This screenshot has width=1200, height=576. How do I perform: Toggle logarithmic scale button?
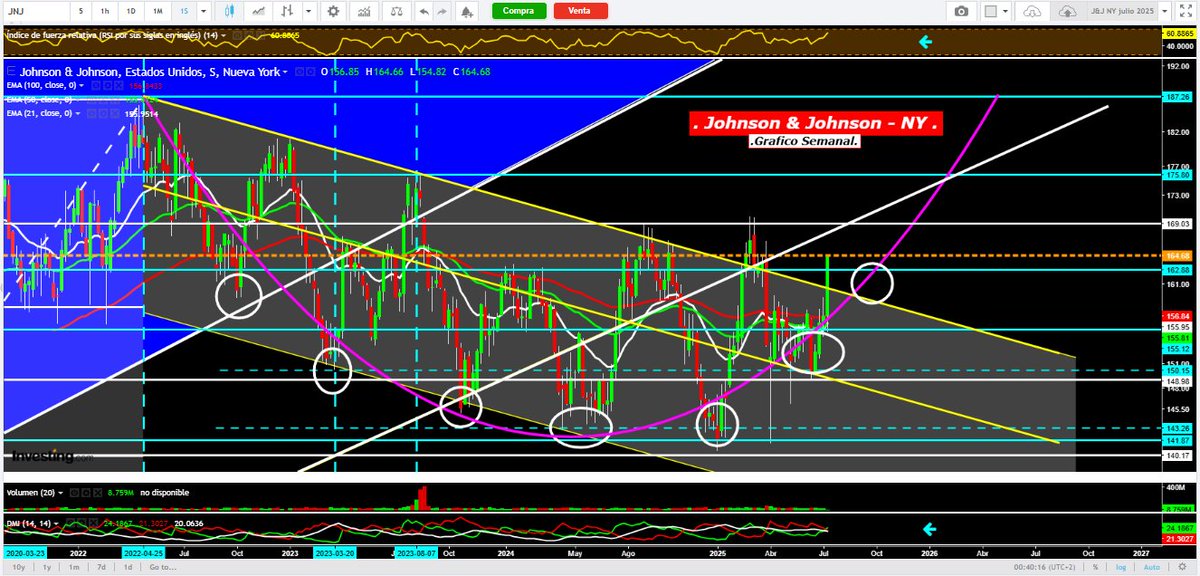pos(1122,567)
